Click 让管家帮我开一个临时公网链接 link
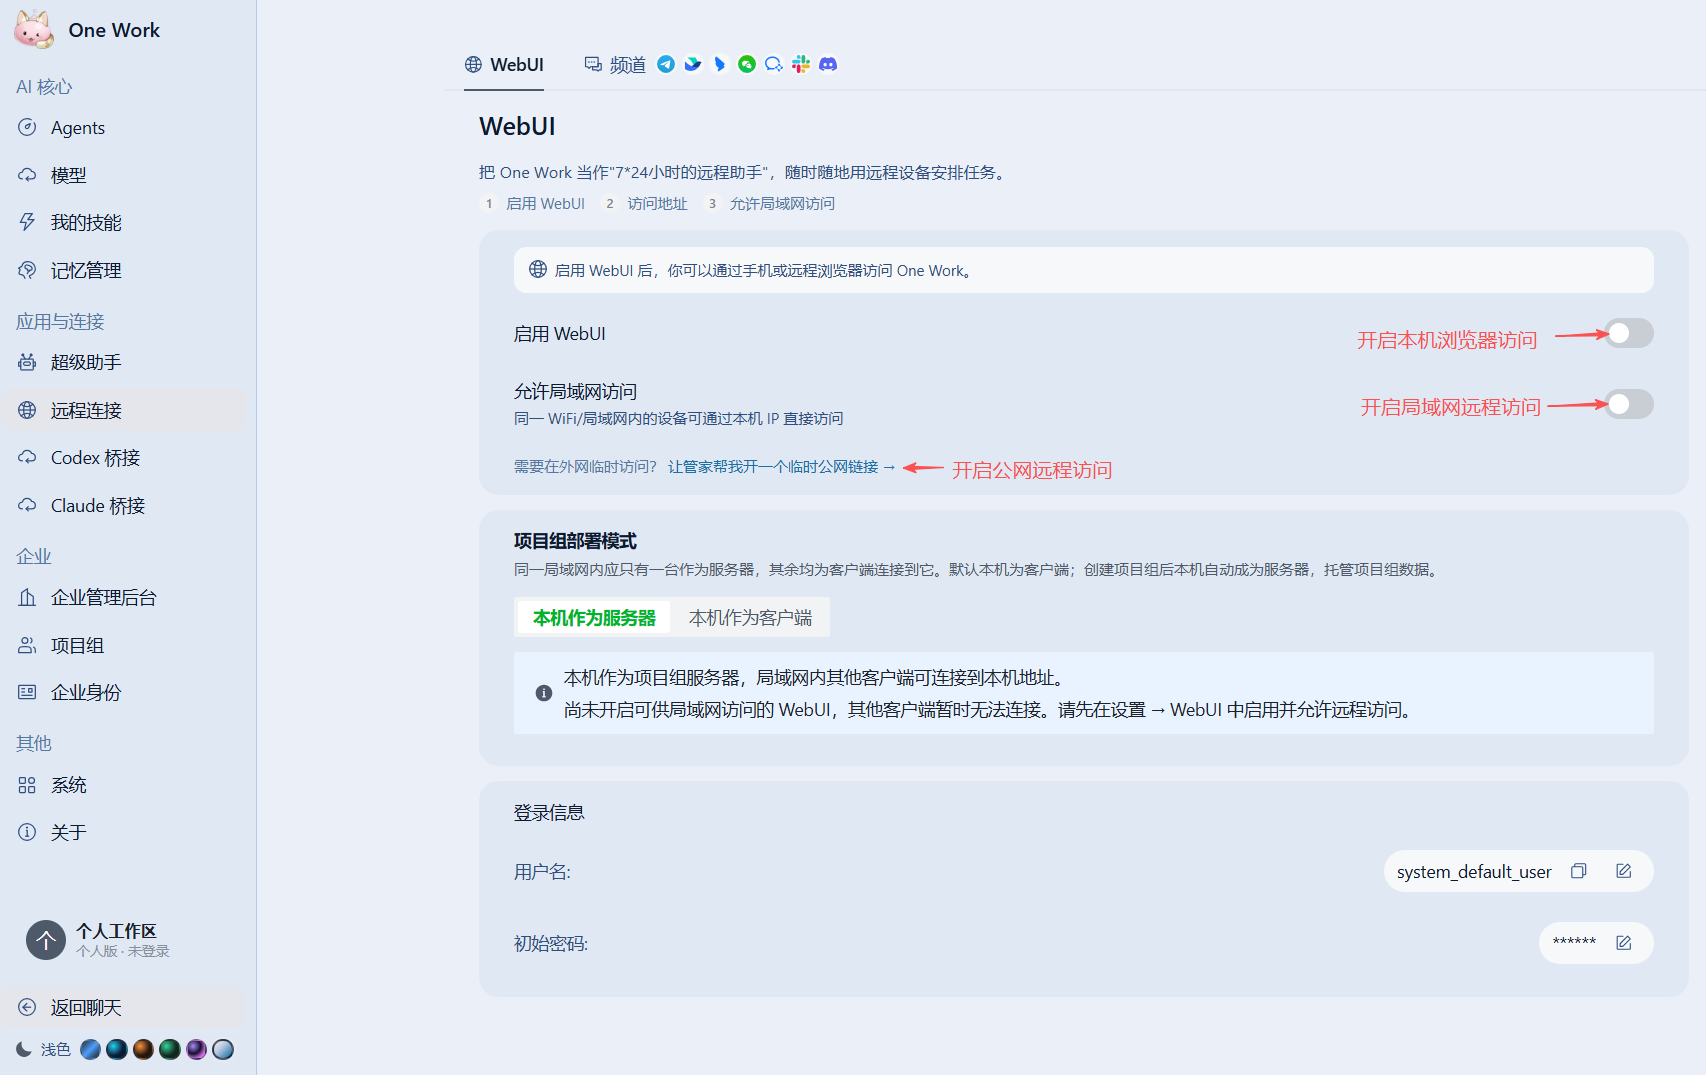The image size is (1706, 1075). tap(781, 467)
